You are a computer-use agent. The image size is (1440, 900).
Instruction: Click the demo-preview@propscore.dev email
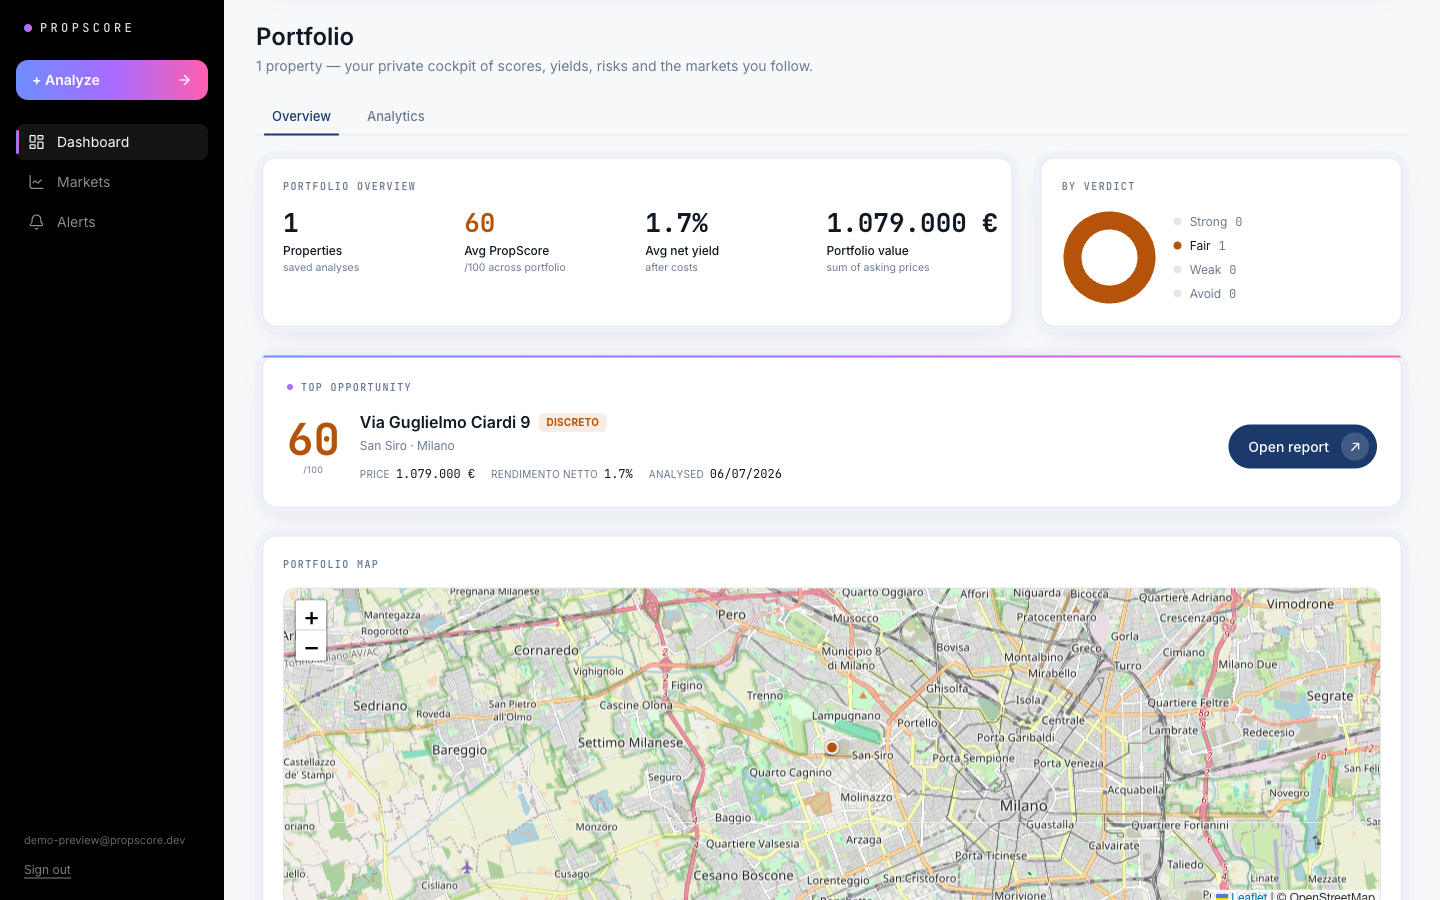pyautogui.click(x=105, y=840)
